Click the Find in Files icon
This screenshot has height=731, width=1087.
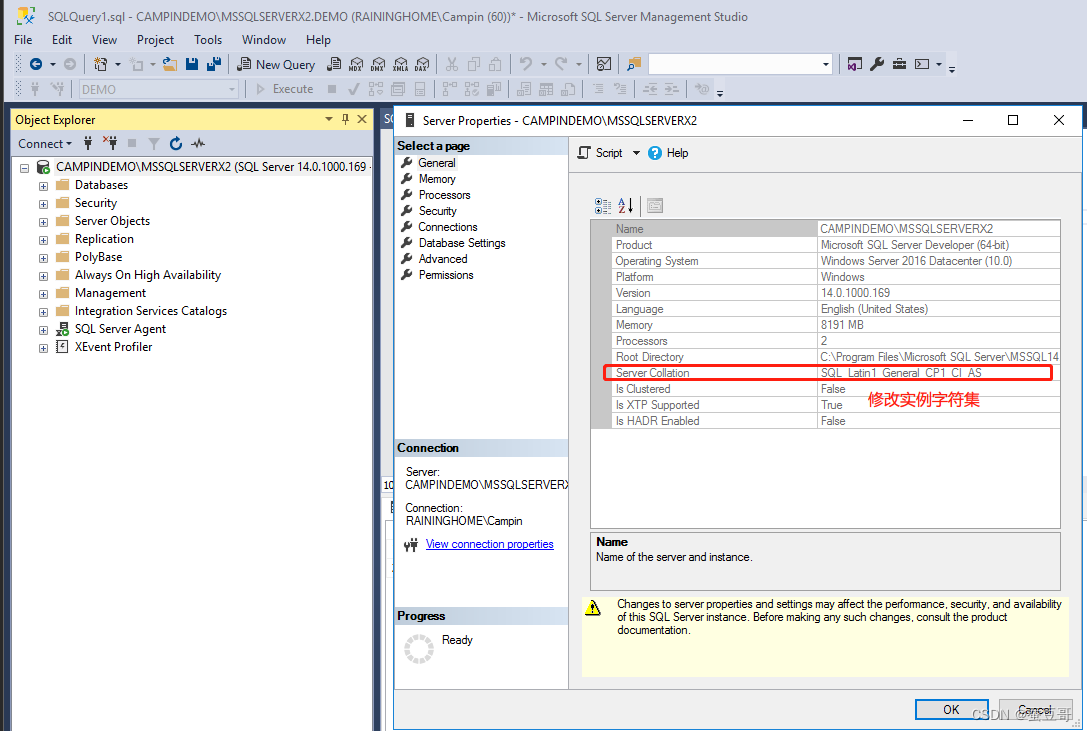pos(634,64)
